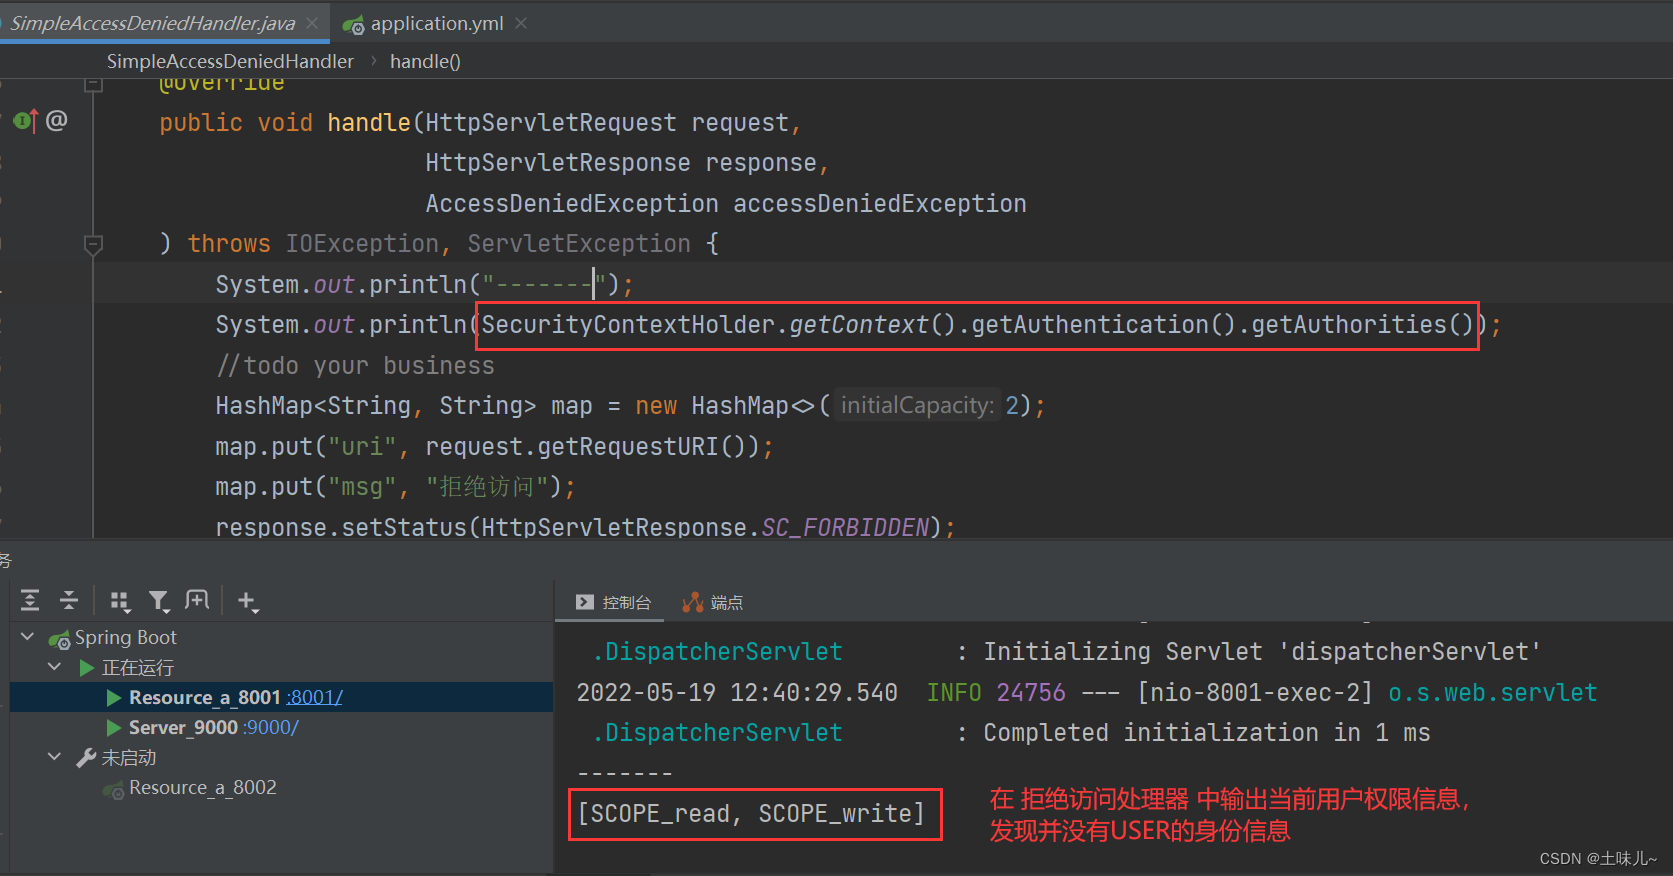Collapse the 正在运行 group
Image resolution: width=1673 pixels, height=876 pixels.
tap(55, 667)
